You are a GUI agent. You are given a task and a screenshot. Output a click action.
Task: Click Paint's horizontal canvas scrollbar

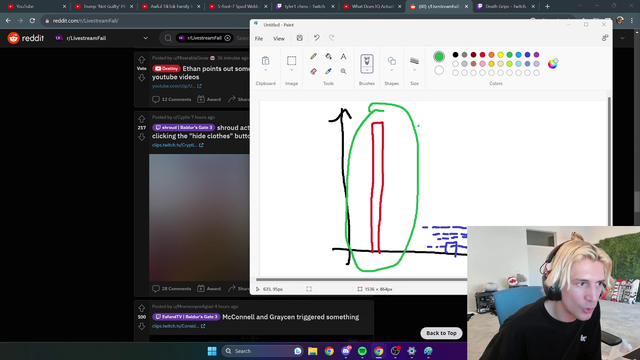click(362, 280)
